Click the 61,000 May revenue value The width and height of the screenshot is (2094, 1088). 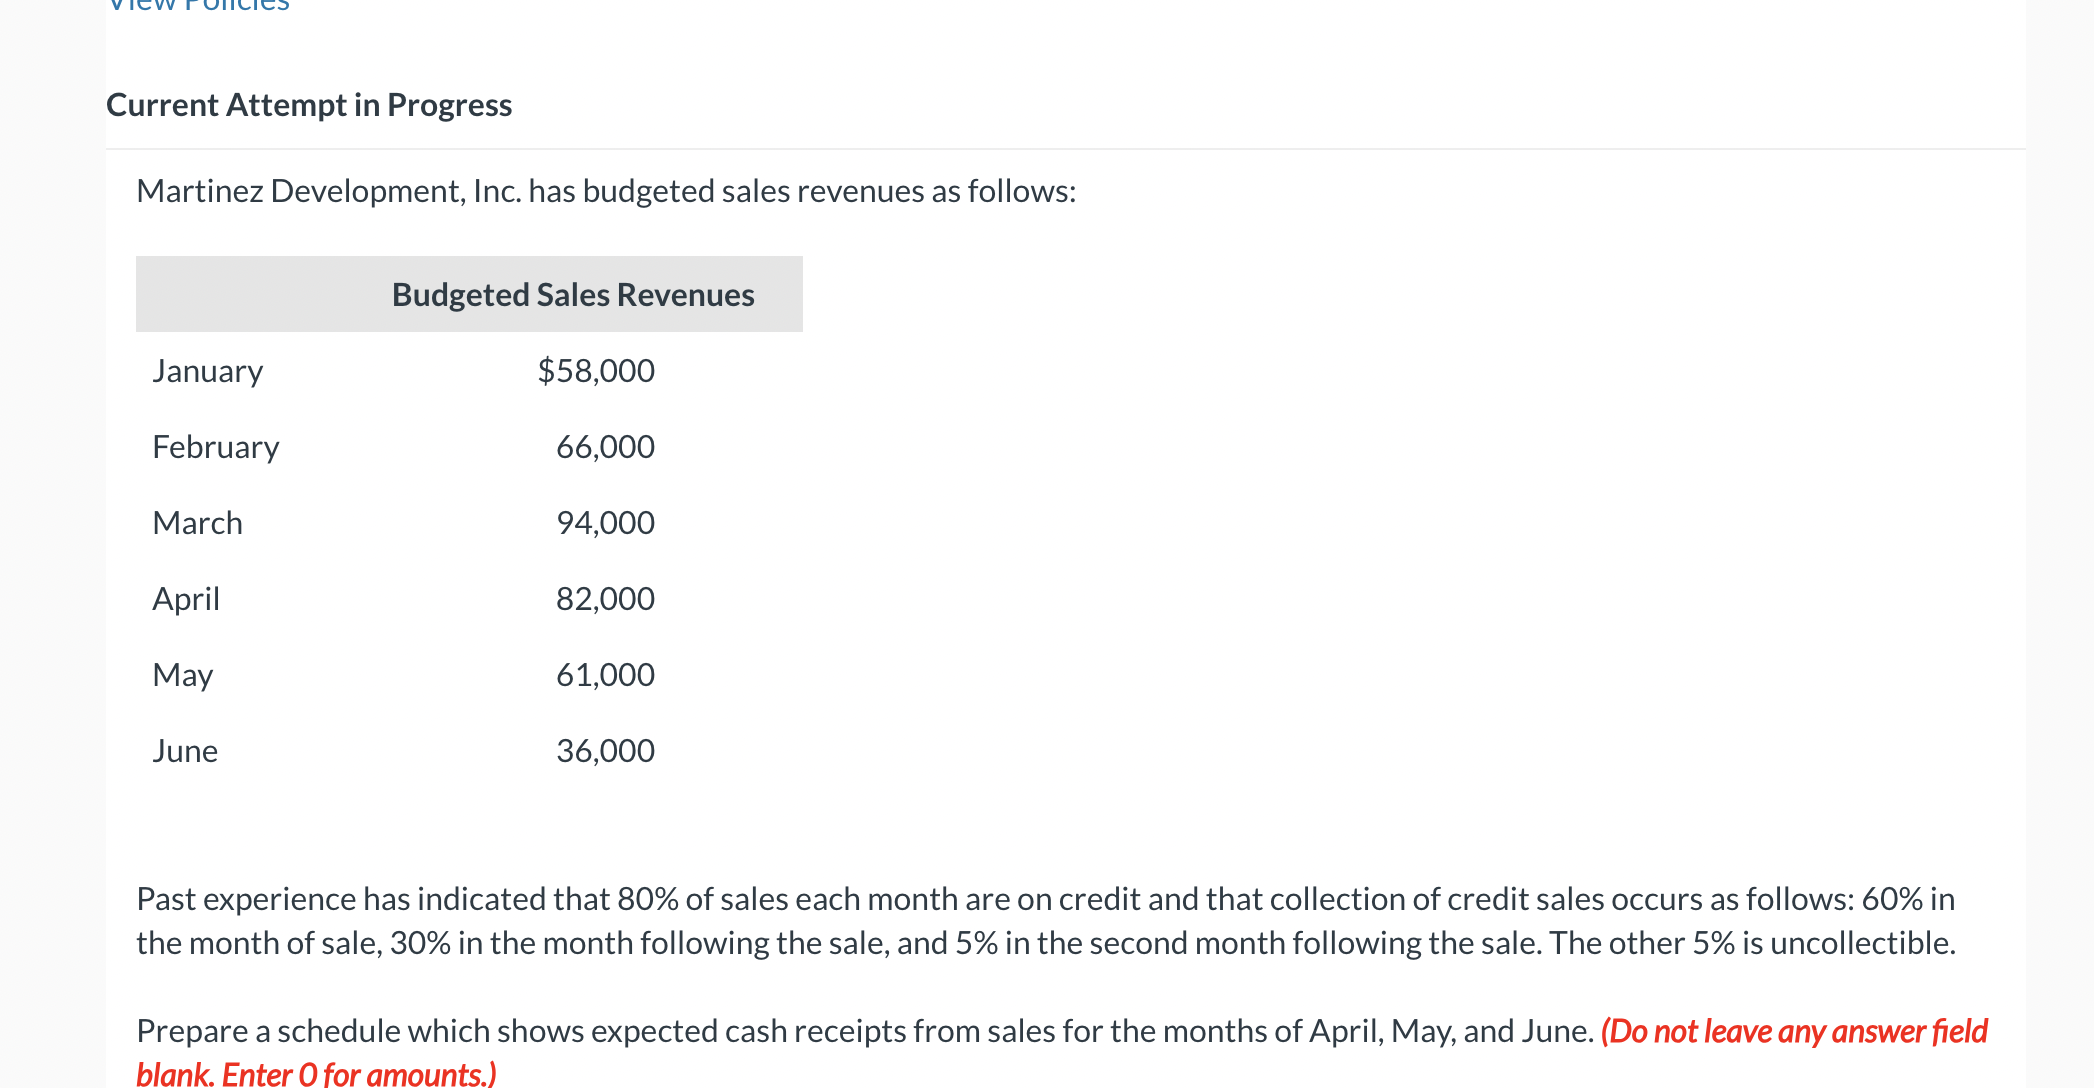pos(605,675)
